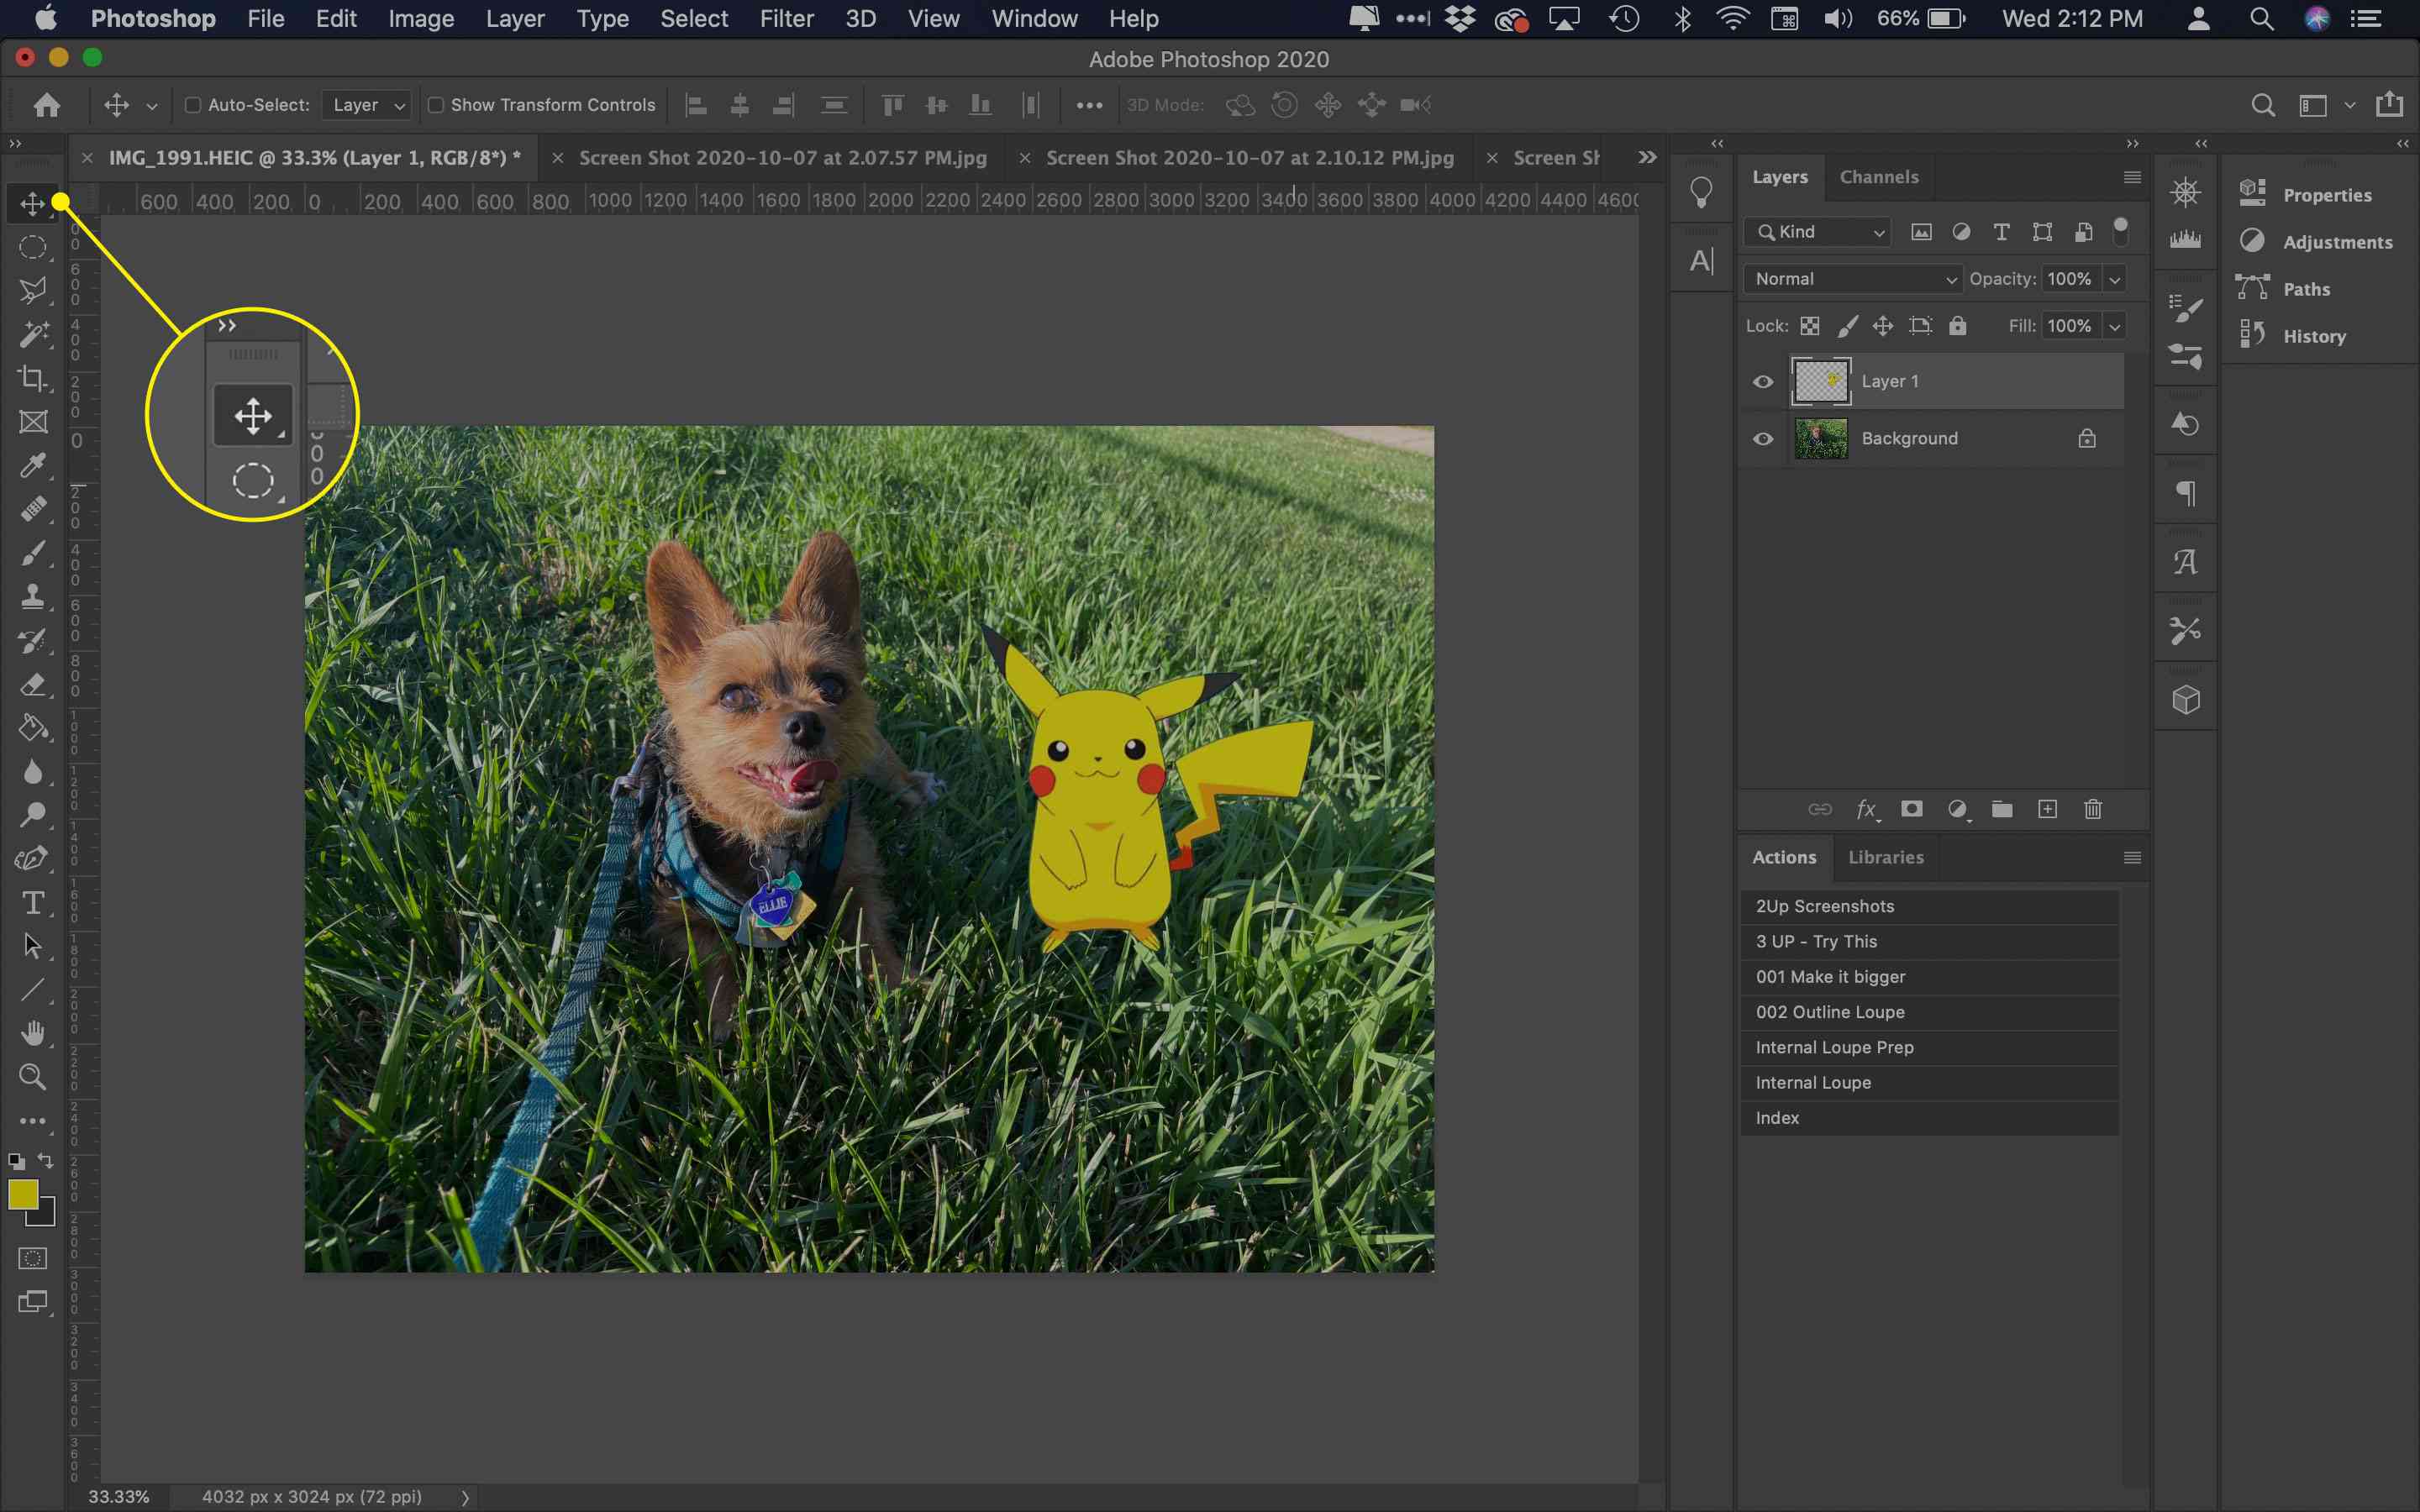Toggle visibility of Background layer
This screenshot has height=1512, width=2420.
coord(1765,439)
